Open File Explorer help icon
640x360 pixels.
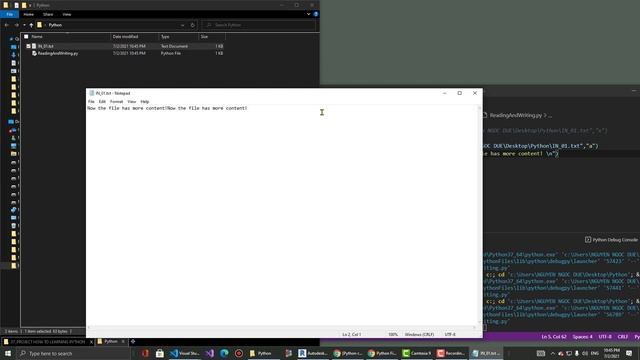click(x=316, y=14)
